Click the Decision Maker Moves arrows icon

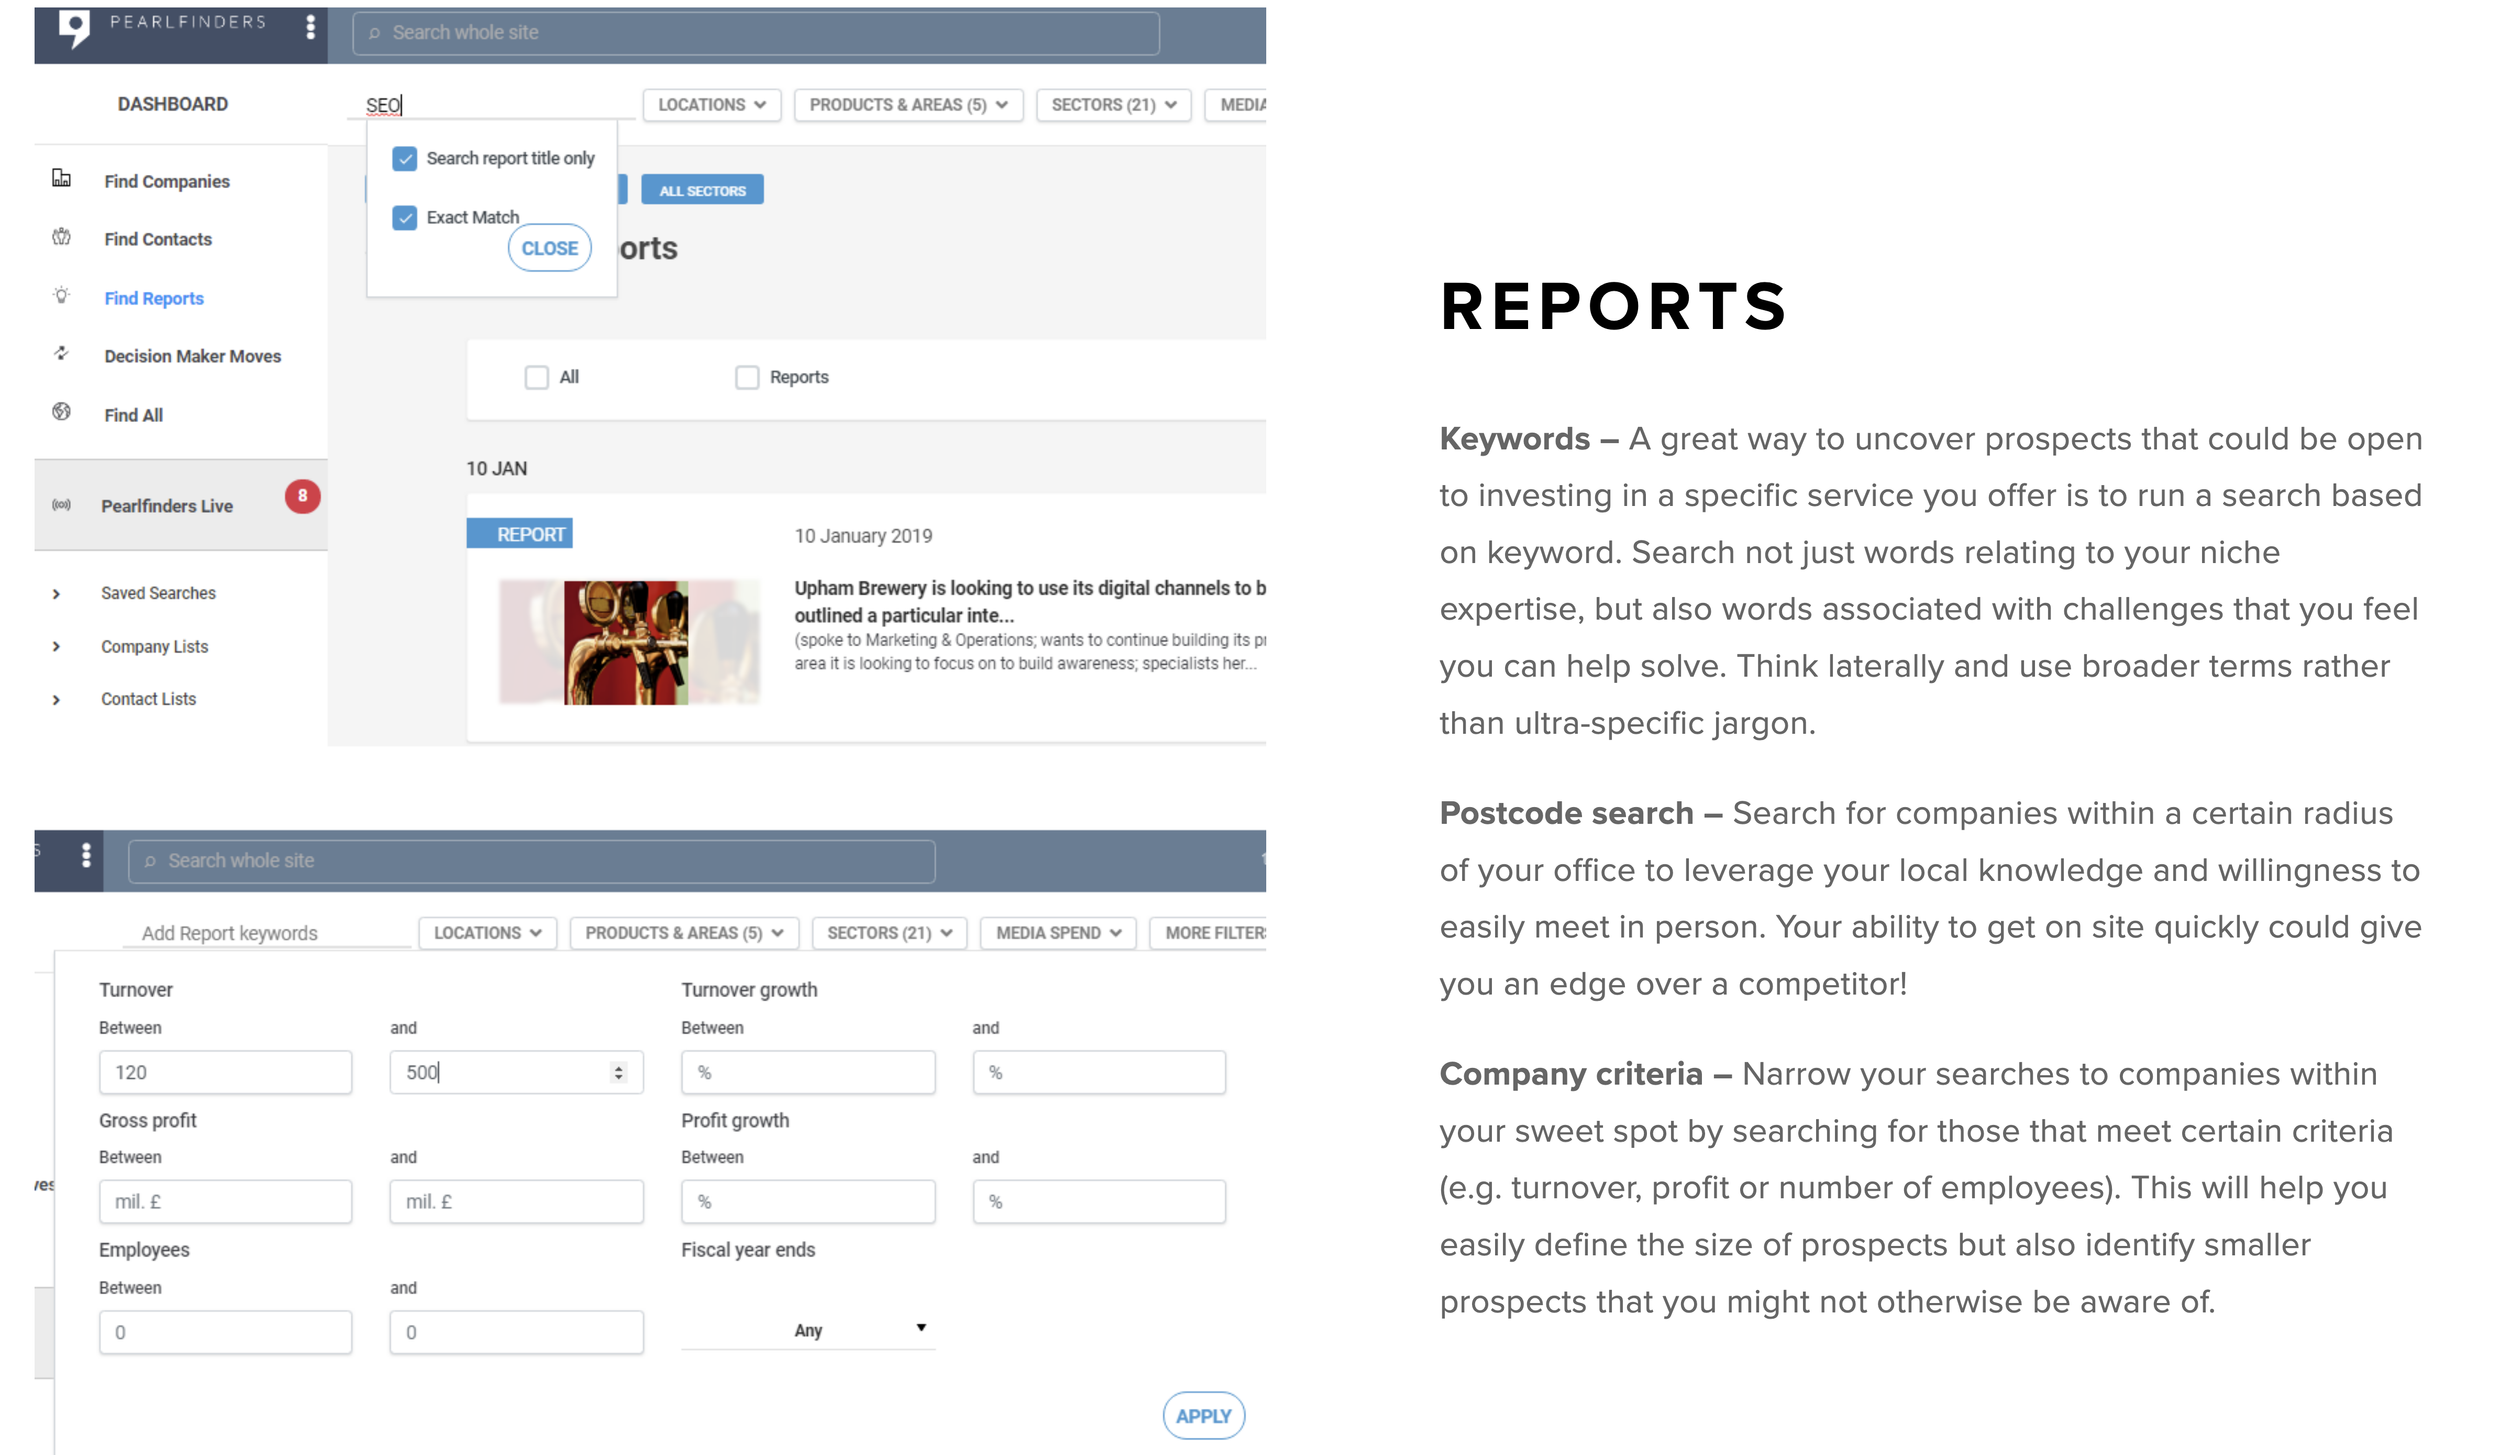click(61, 354)
